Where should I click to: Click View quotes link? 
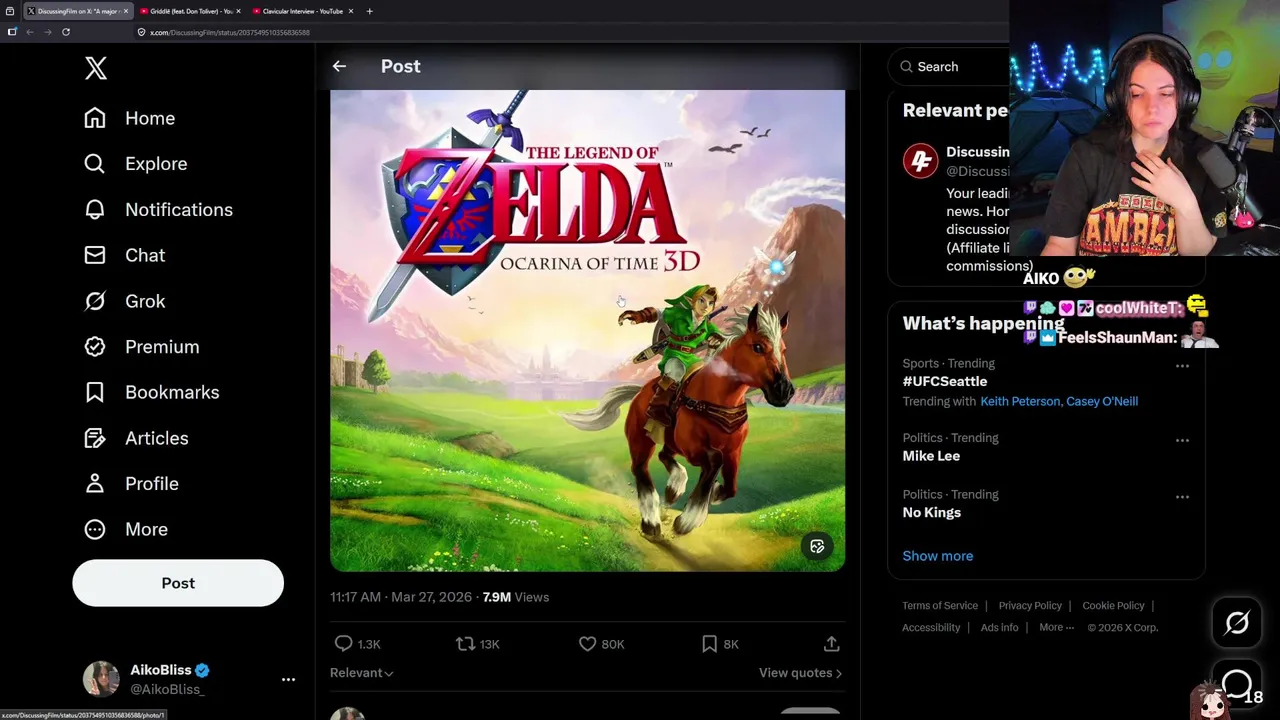[800, 673]
